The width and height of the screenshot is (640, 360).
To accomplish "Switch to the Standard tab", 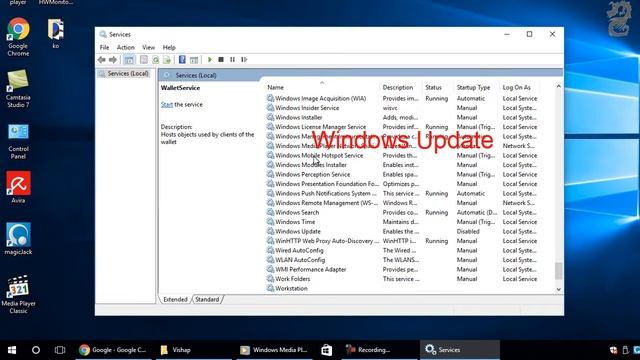I will [207, 299].
